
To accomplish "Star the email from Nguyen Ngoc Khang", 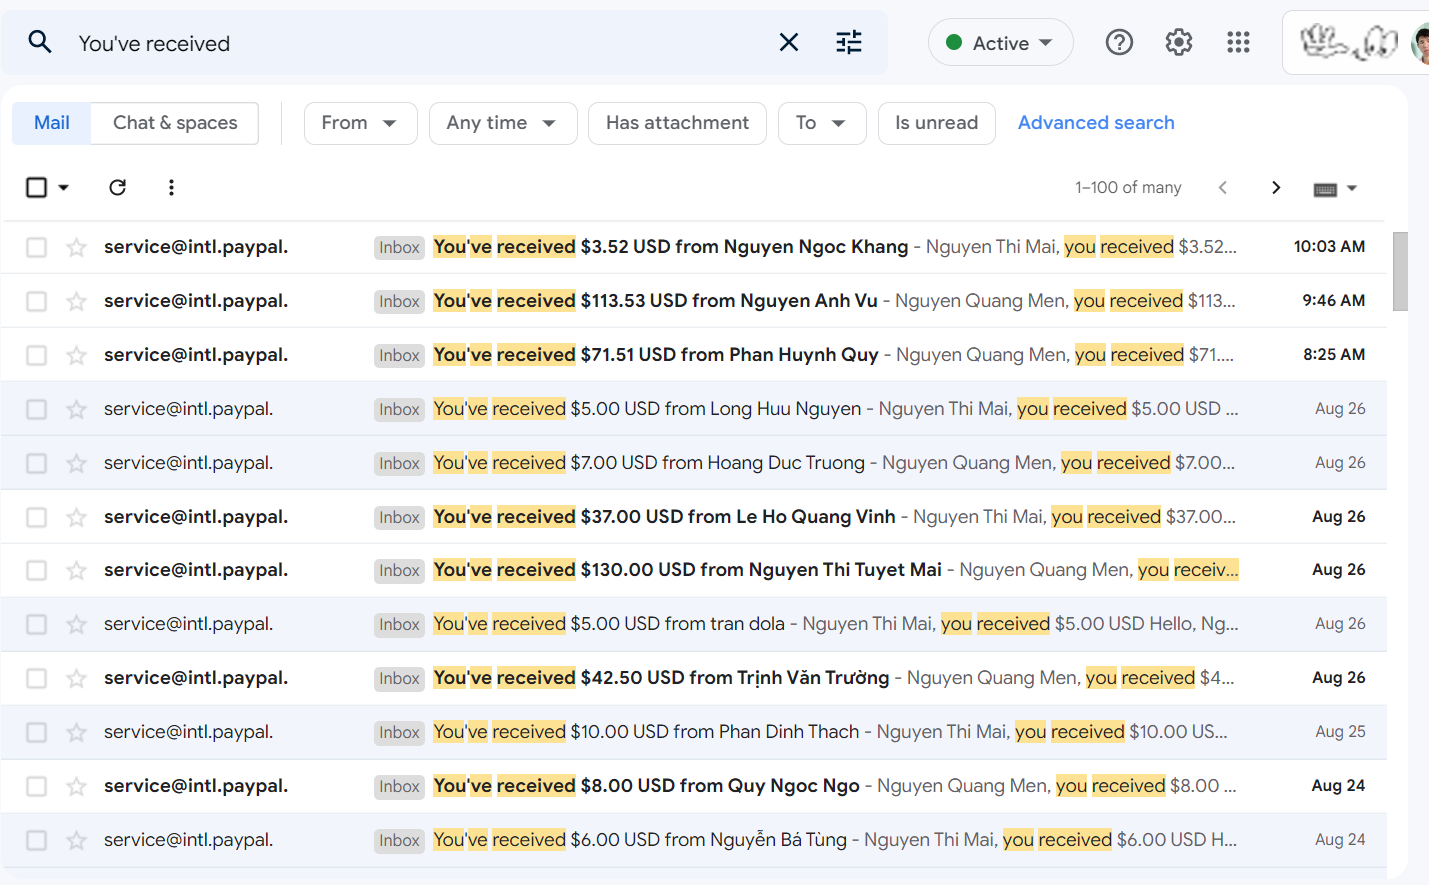I will click(x=76, y=247).
